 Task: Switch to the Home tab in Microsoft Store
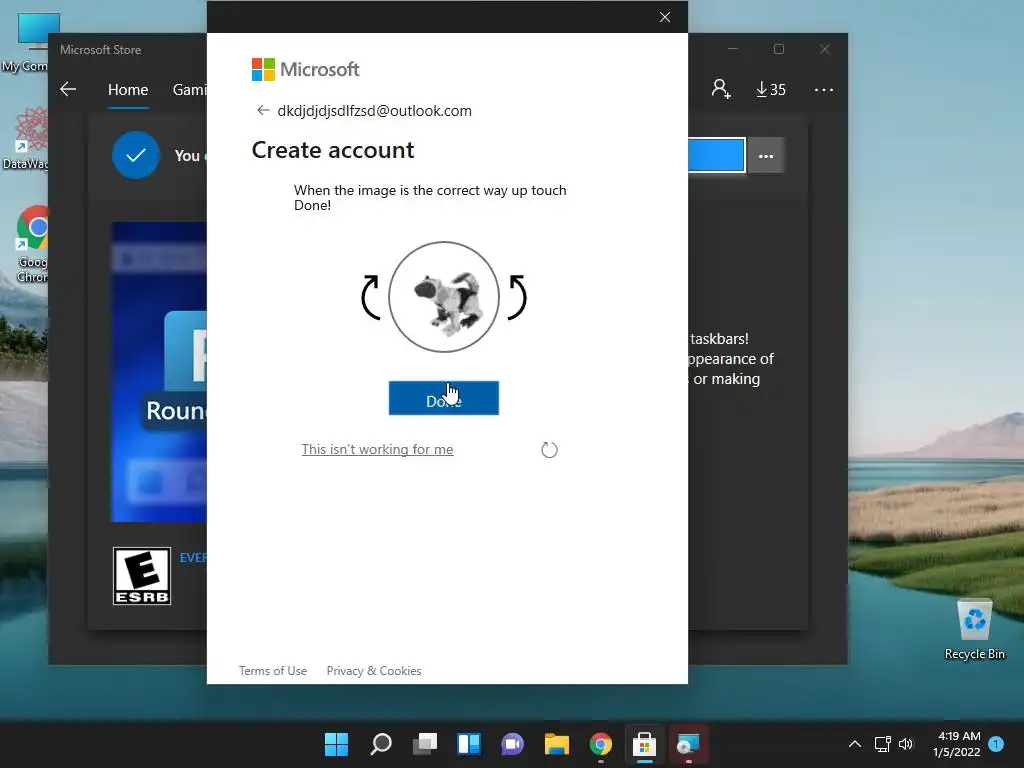[x=128, y=89]
